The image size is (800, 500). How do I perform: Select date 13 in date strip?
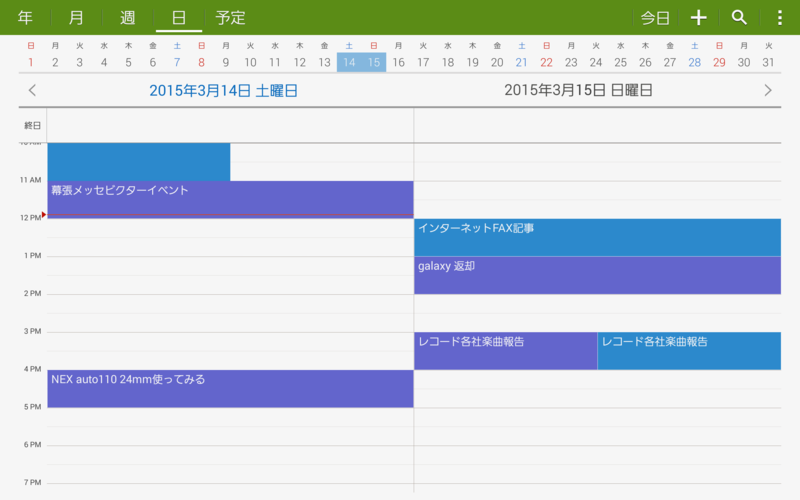(x=324, y=62)
